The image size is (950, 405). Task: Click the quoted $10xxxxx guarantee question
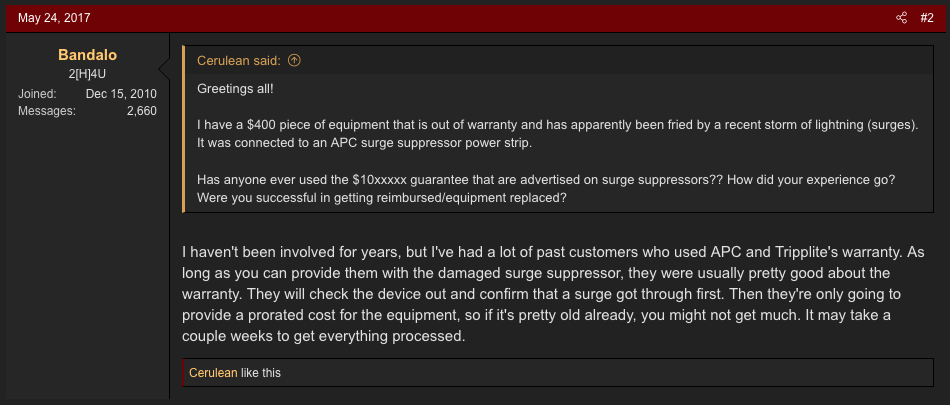point(546,188)
